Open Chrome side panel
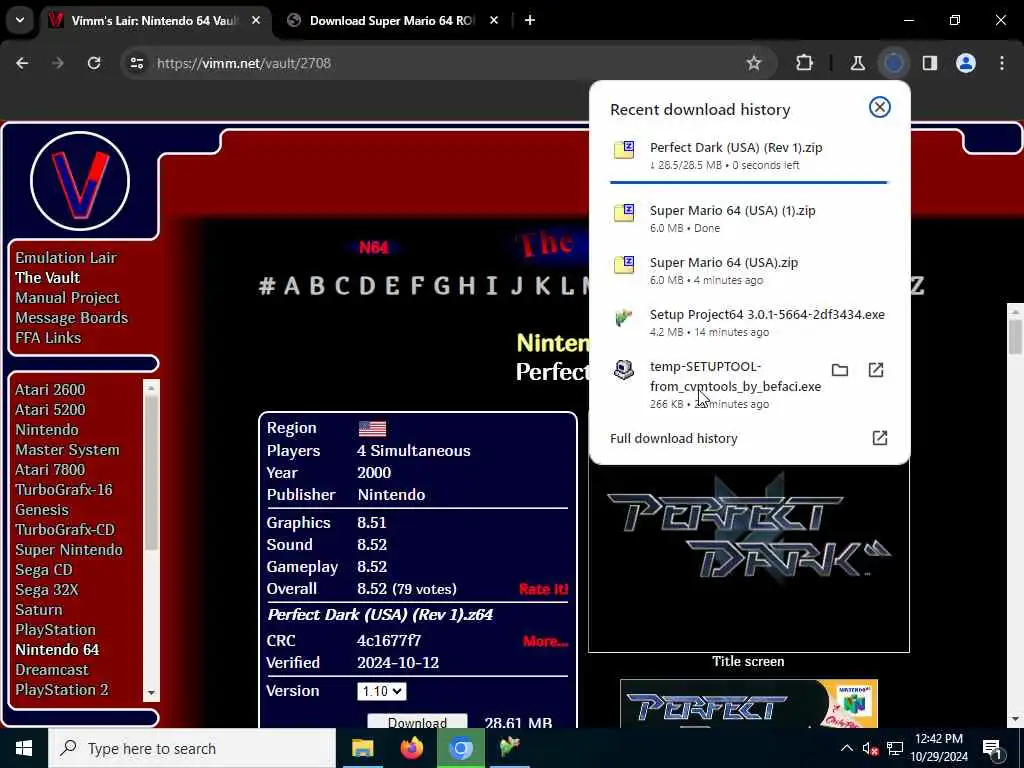Screen dimensions: 1024x768 tap(930, 63)
